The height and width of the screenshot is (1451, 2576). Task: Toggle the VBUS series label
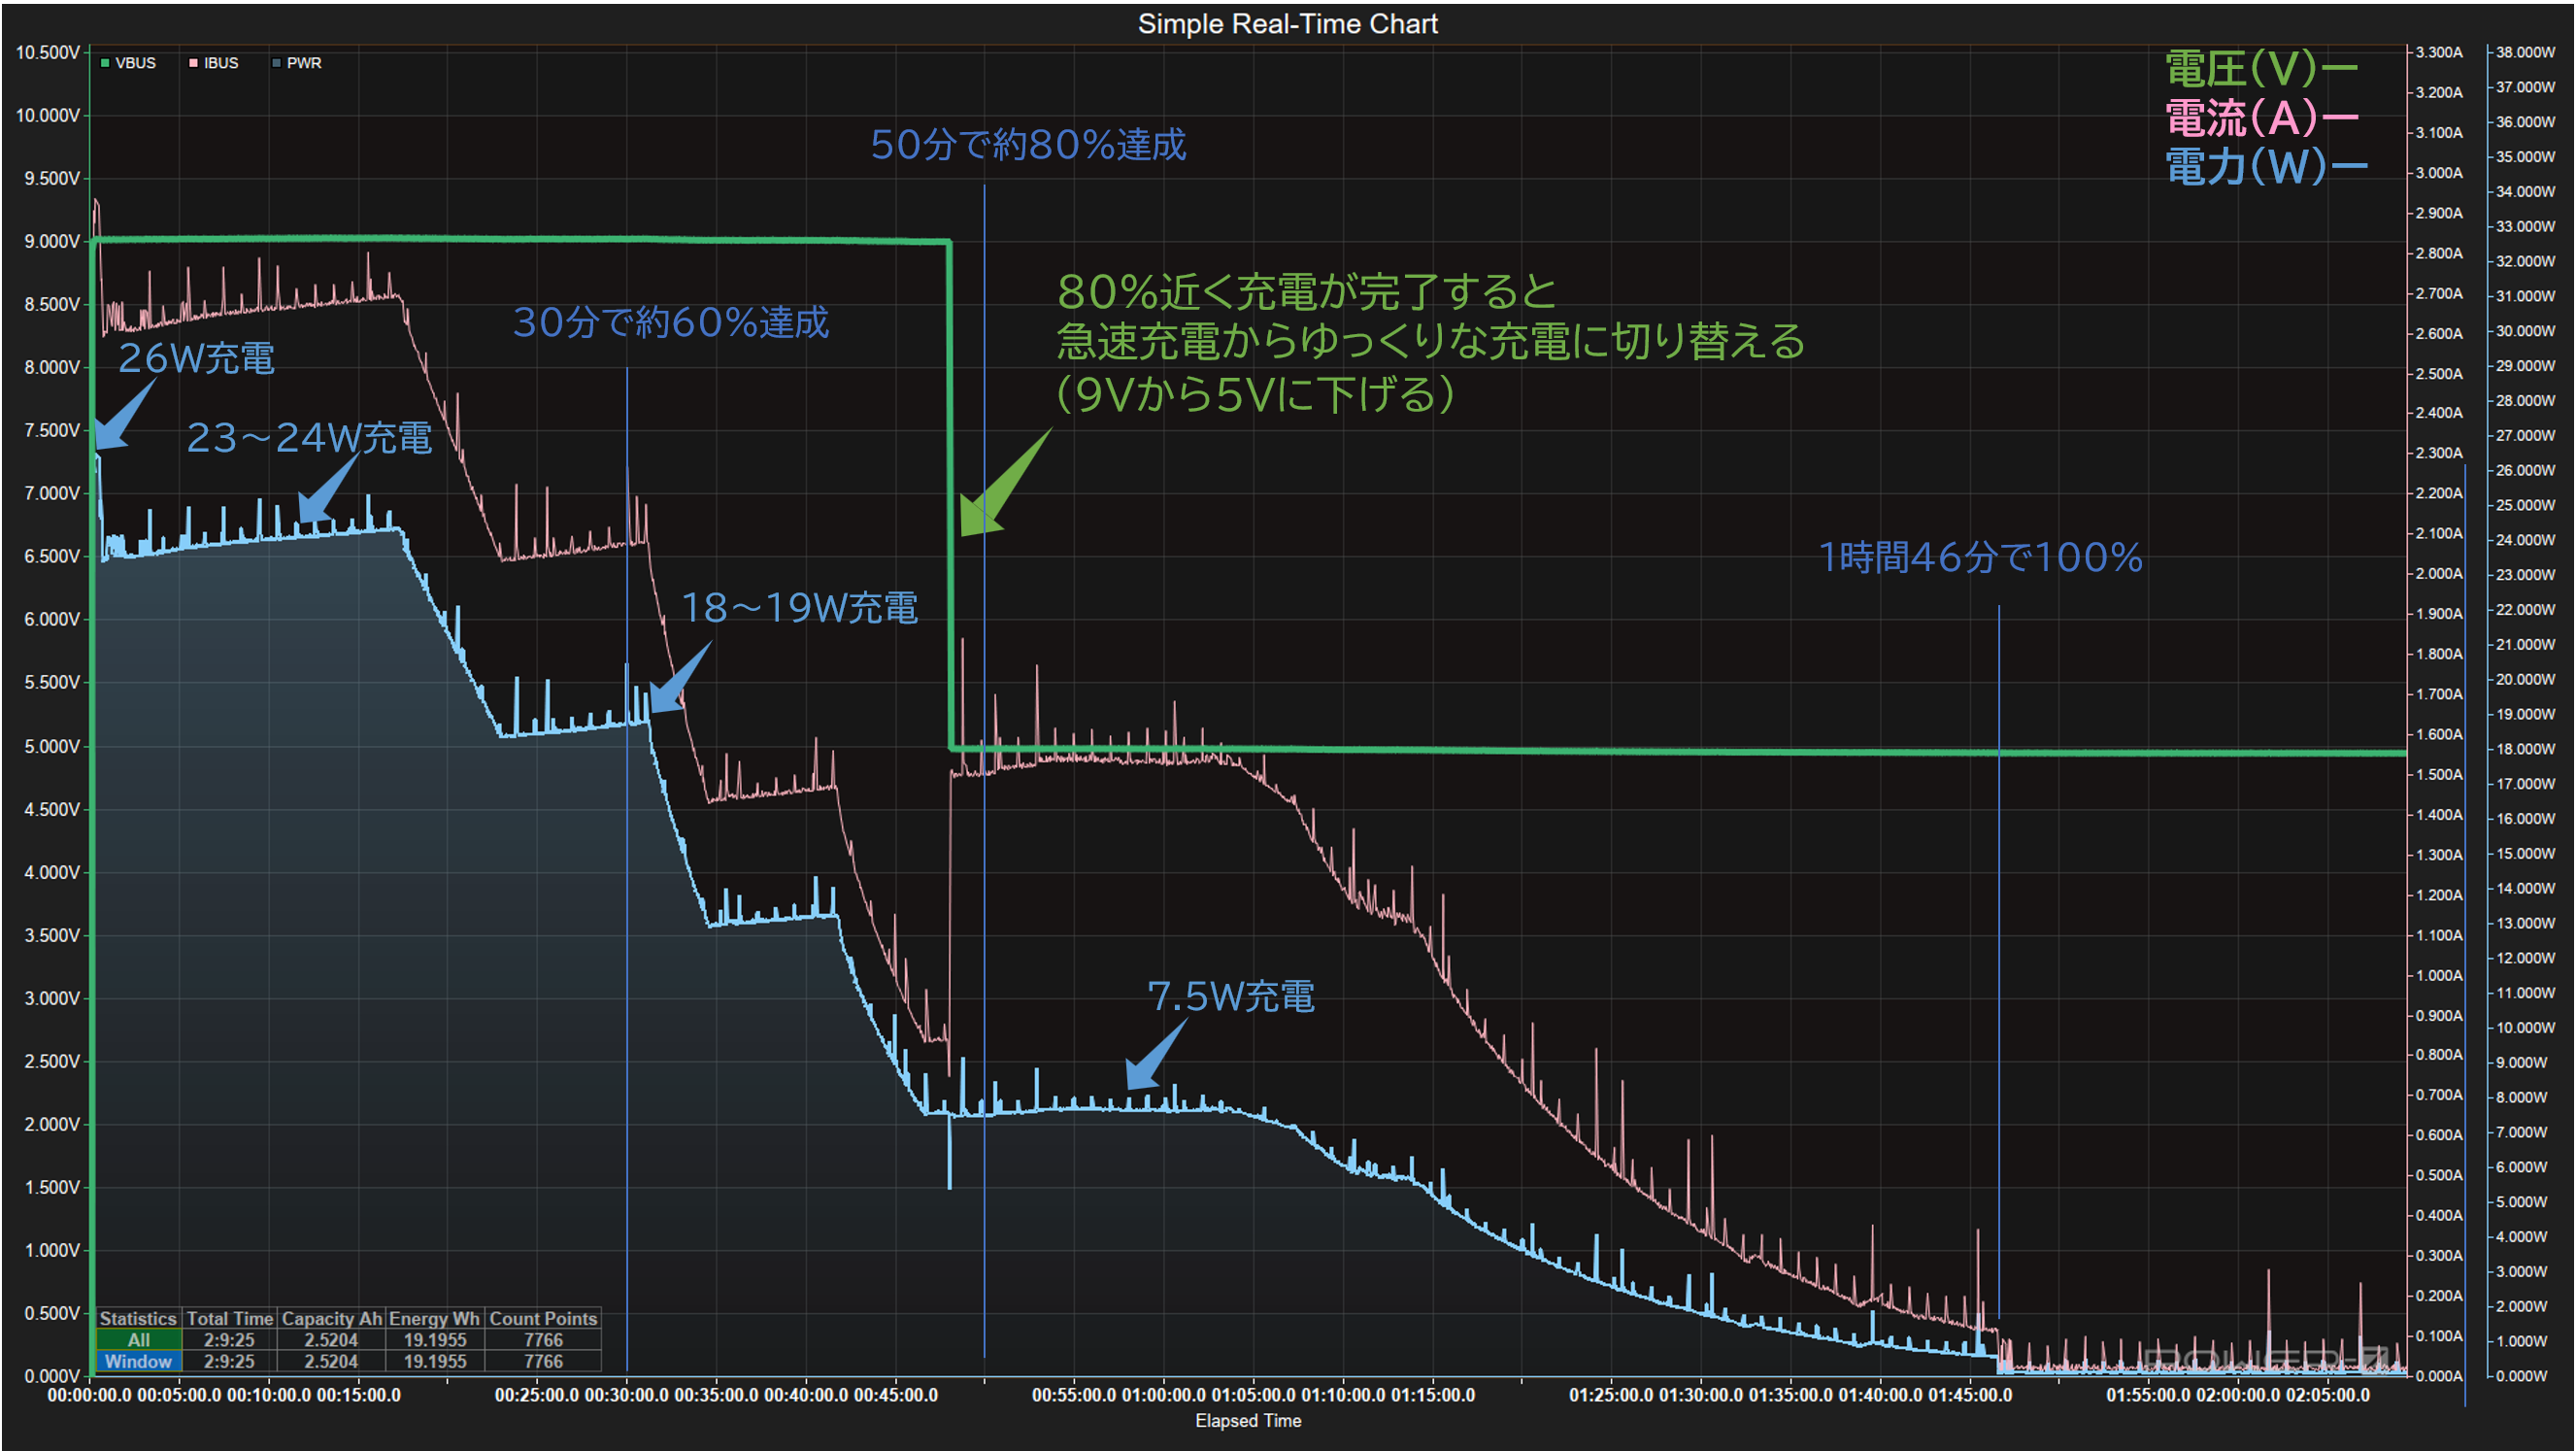135,63
